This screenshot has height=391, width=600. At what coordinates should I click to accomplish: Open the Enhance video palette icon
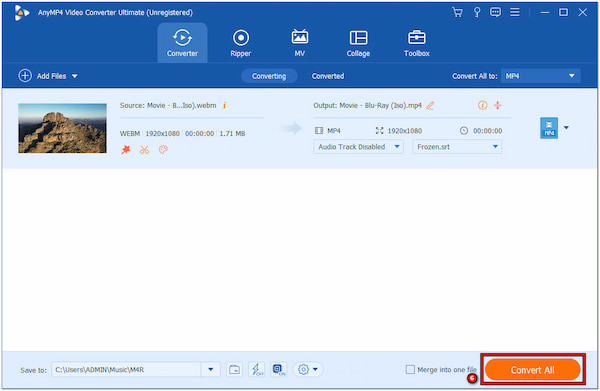pyautogui.click(x=163, y=150)
